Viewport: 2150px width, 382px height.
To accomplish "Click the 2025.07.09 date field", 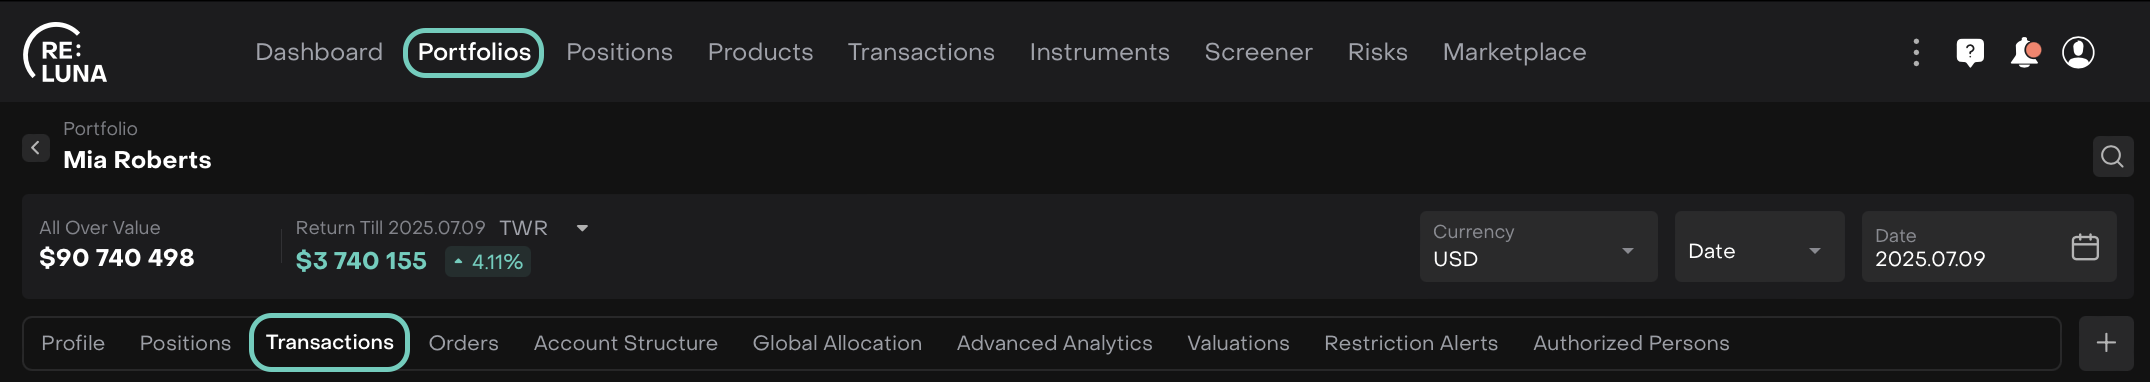I will (1989, 246).
